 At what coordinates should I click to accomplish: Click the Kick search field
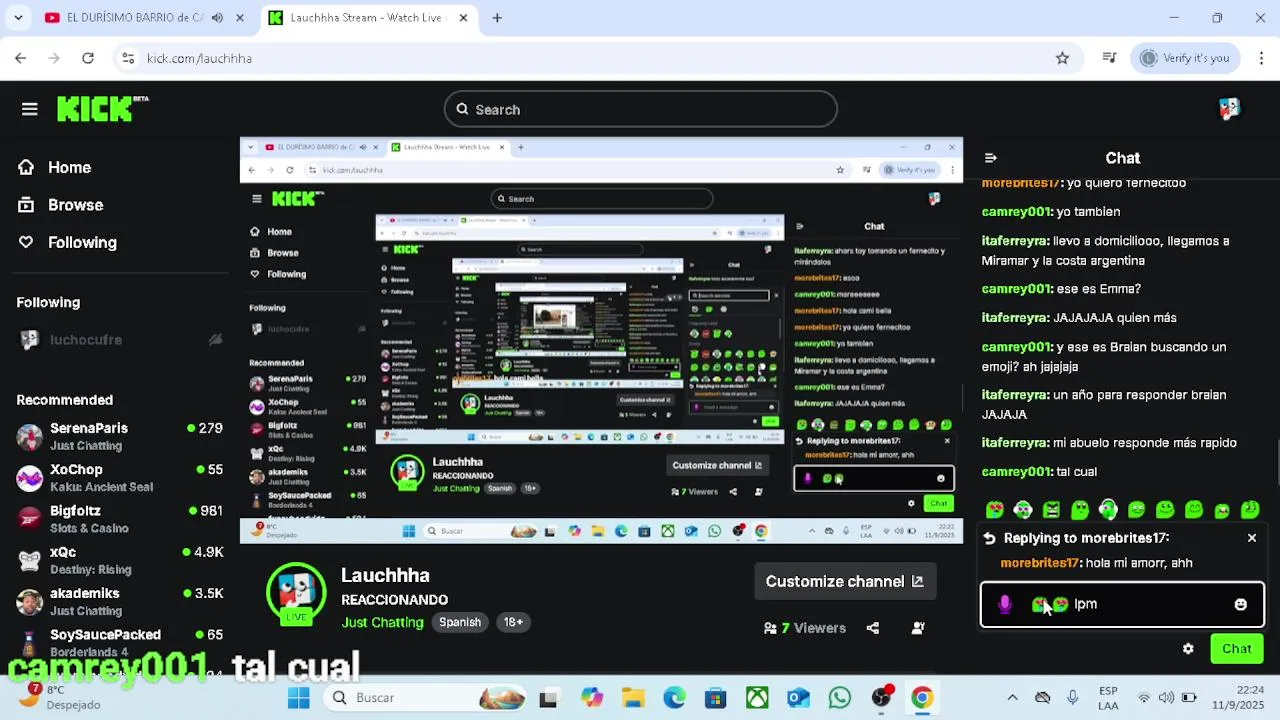(640, 109)
